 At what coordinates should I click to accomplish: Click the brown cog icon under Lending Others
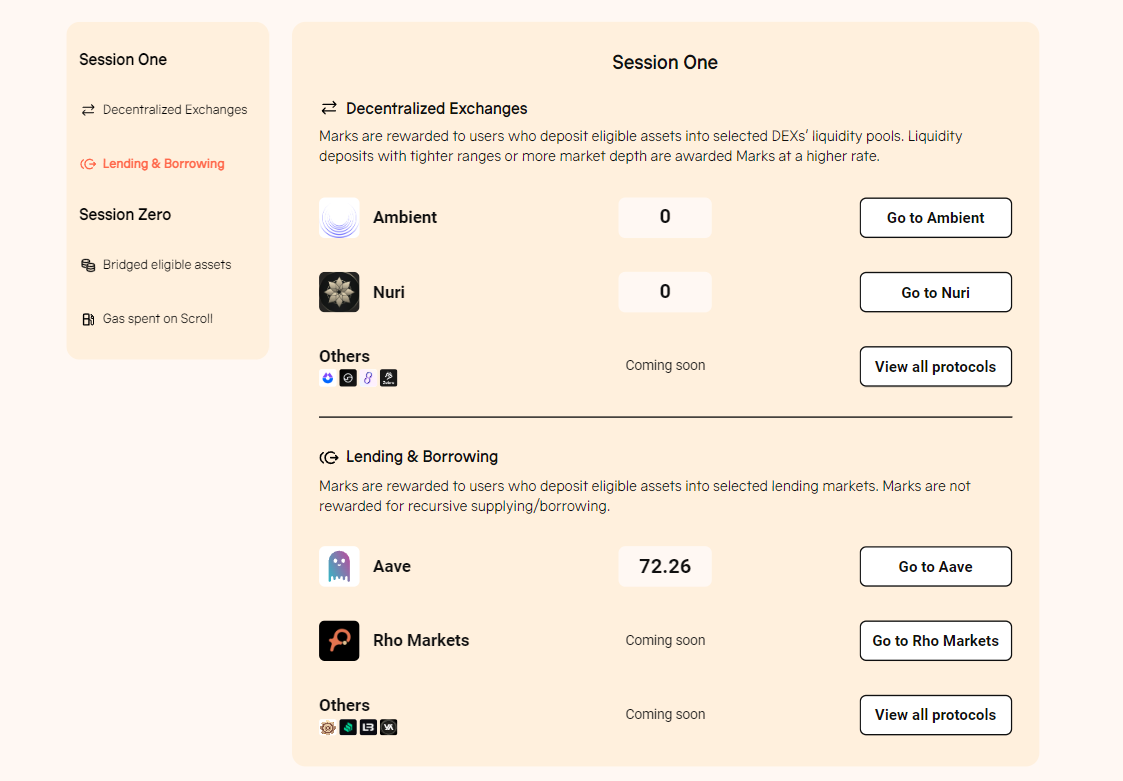327,727
